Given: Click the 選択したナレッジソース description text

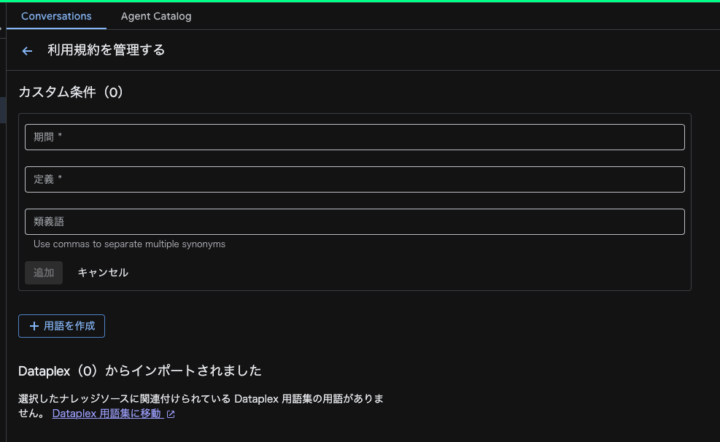Looking at the screenshot, I should click(200, 399).
